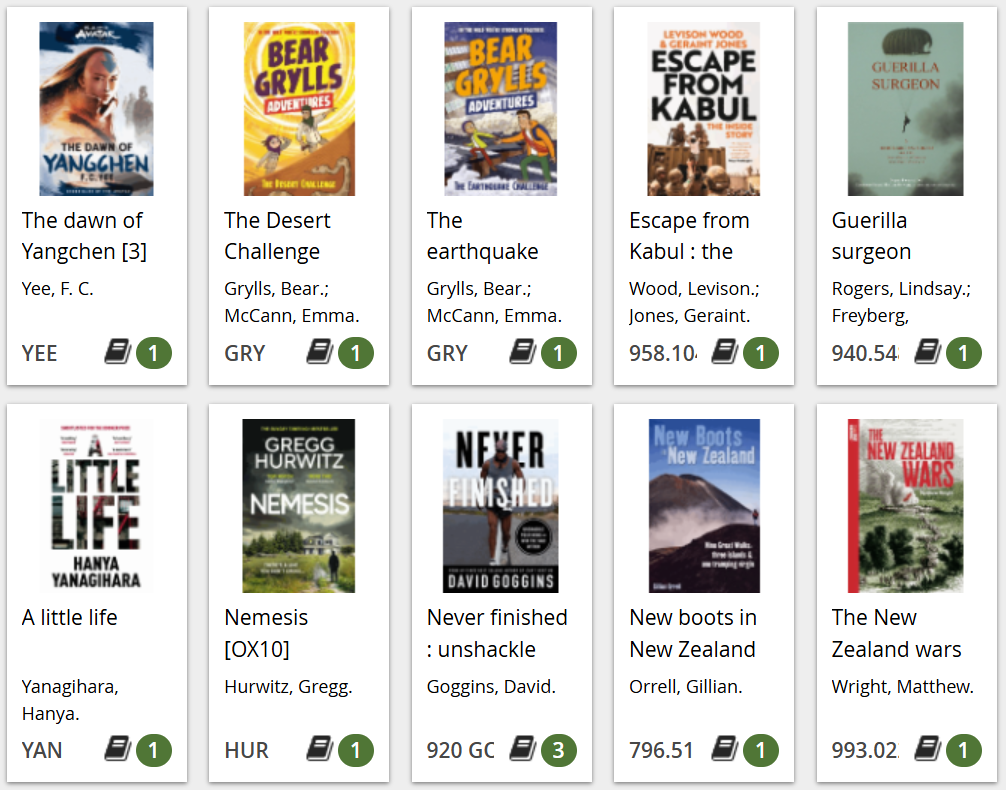
Task: Click green copies badge on The New Zealand wars
Action: pos(964,750)
